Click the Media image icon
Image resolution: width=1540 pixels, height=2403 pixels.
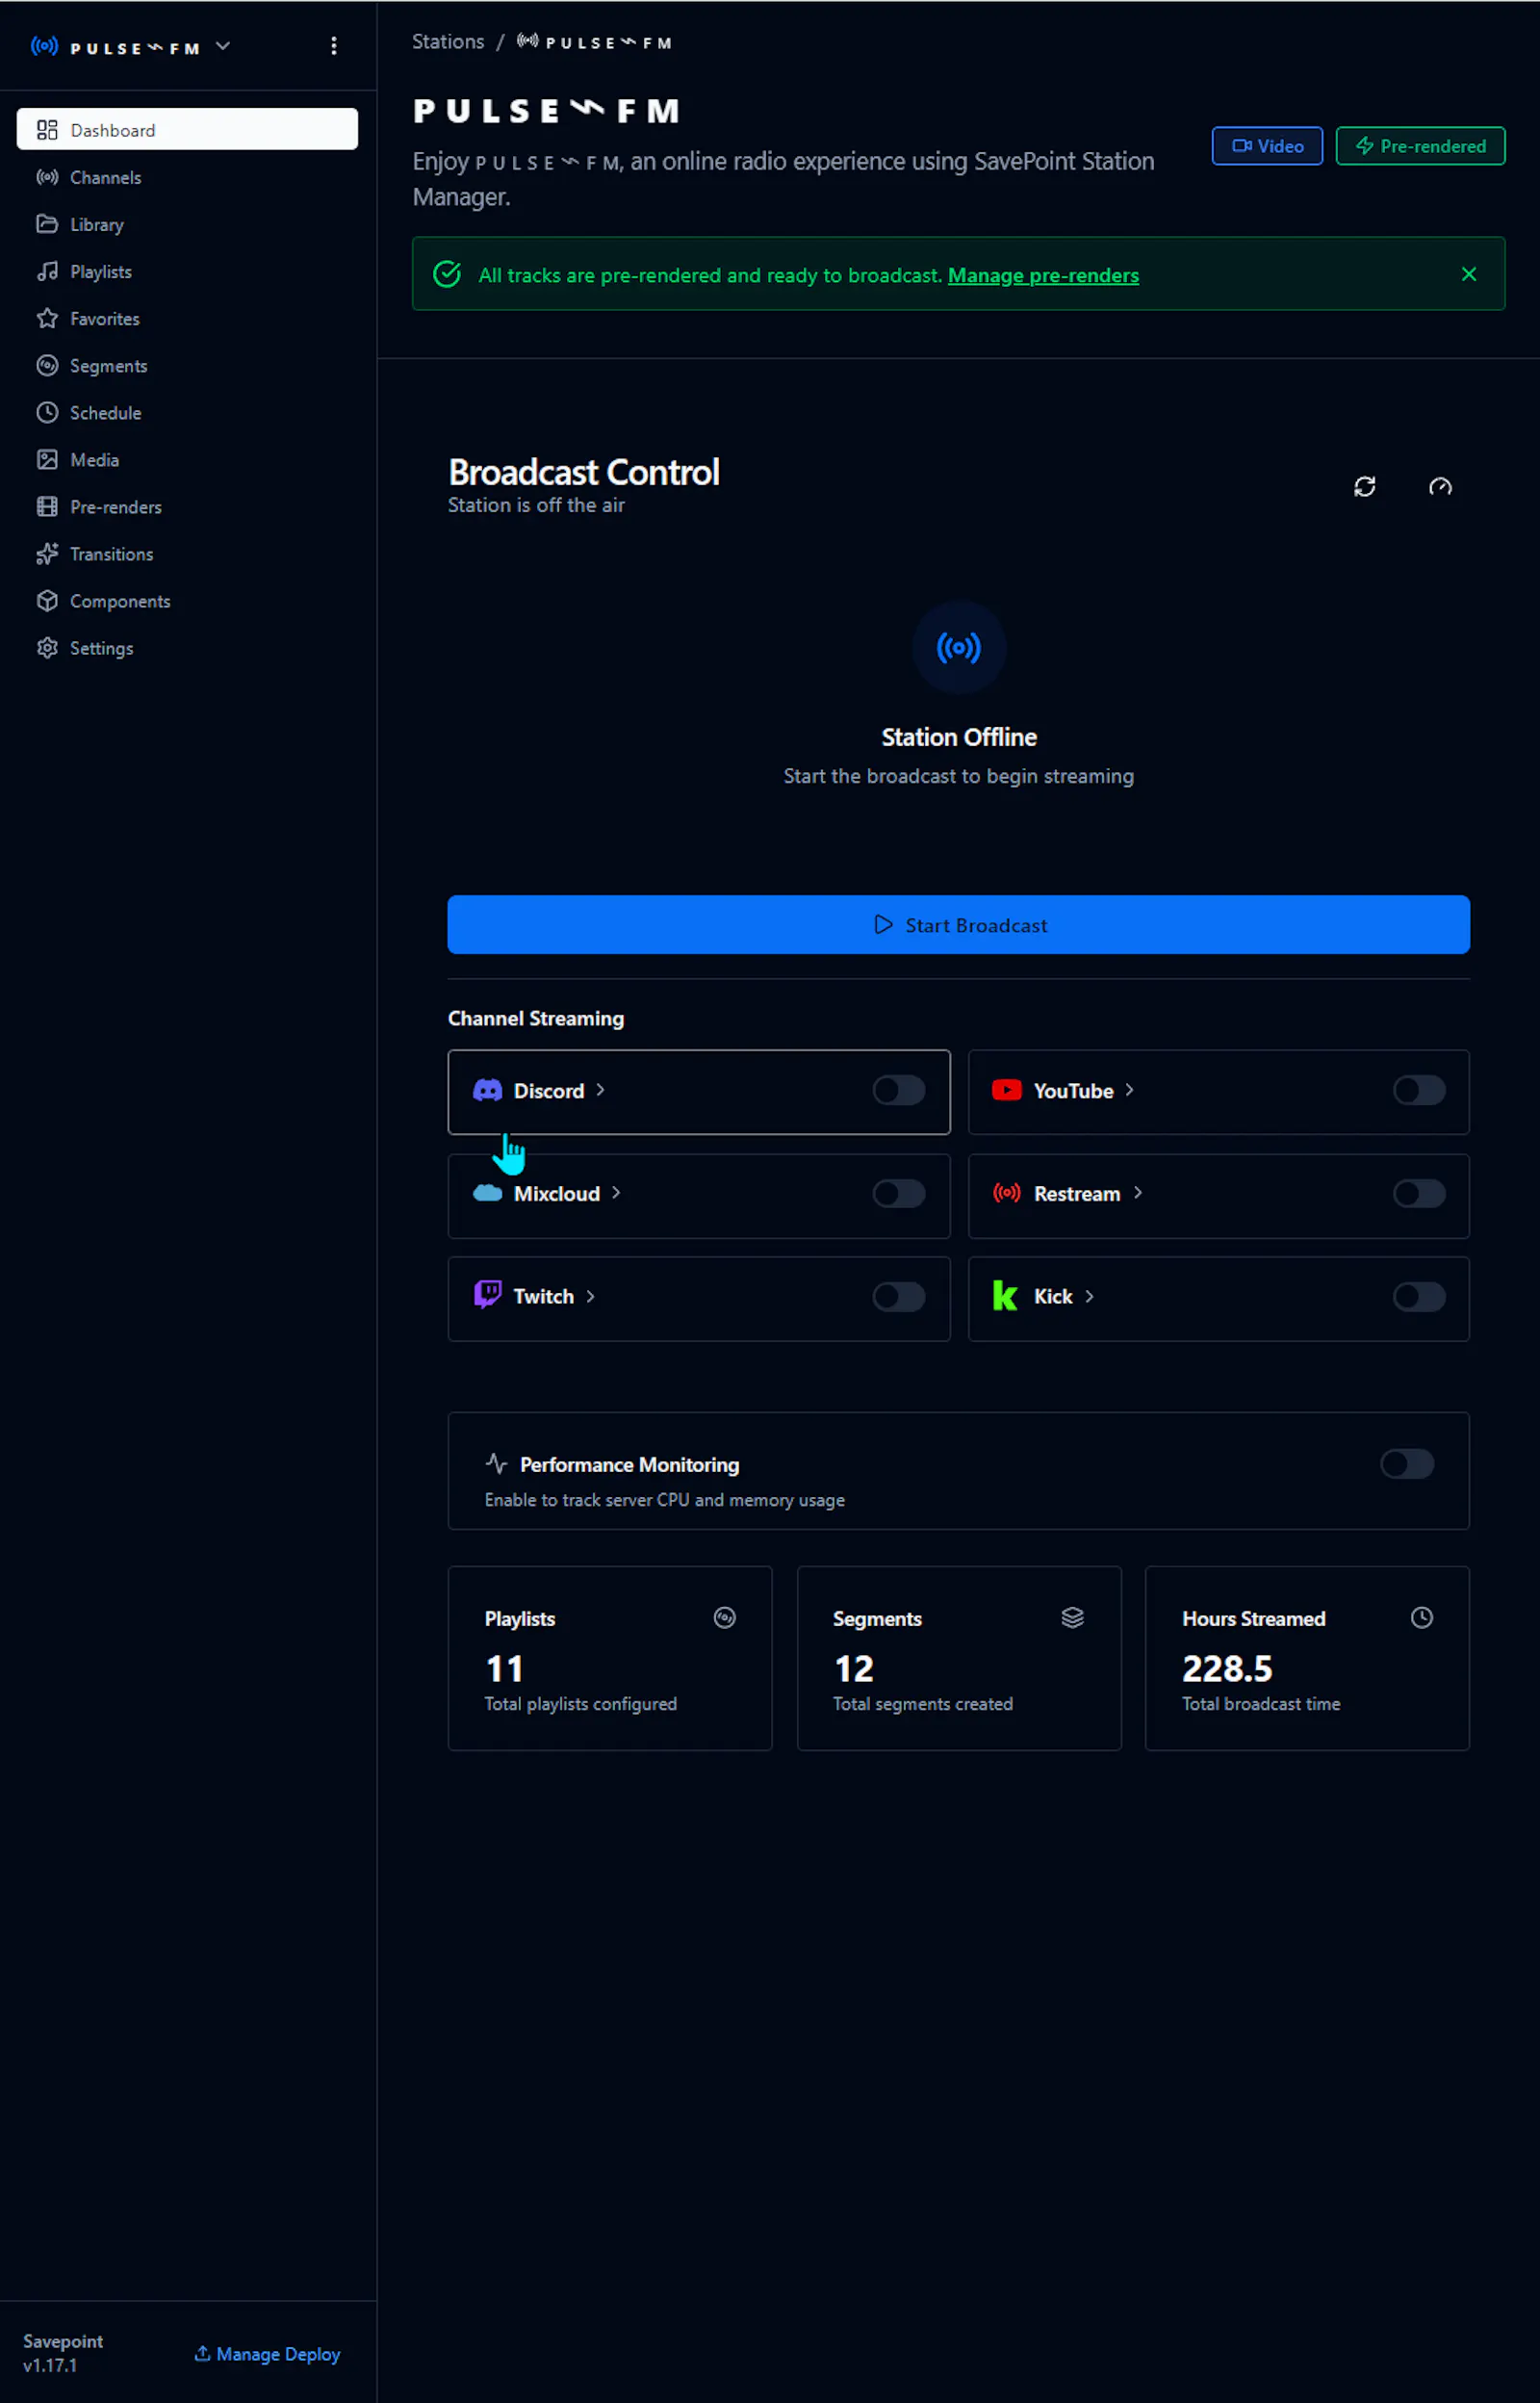click(x=47, y=459)
